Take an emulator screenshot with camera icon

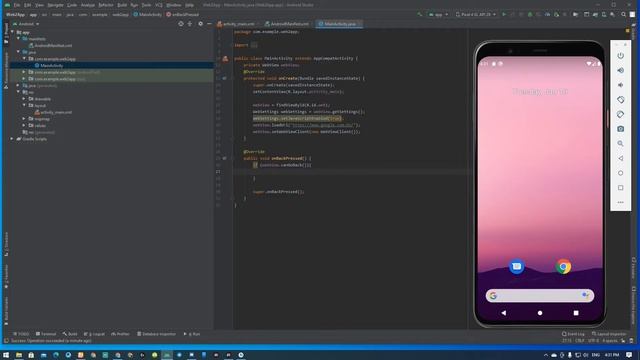pyautogui.click(x=620, y=129)
